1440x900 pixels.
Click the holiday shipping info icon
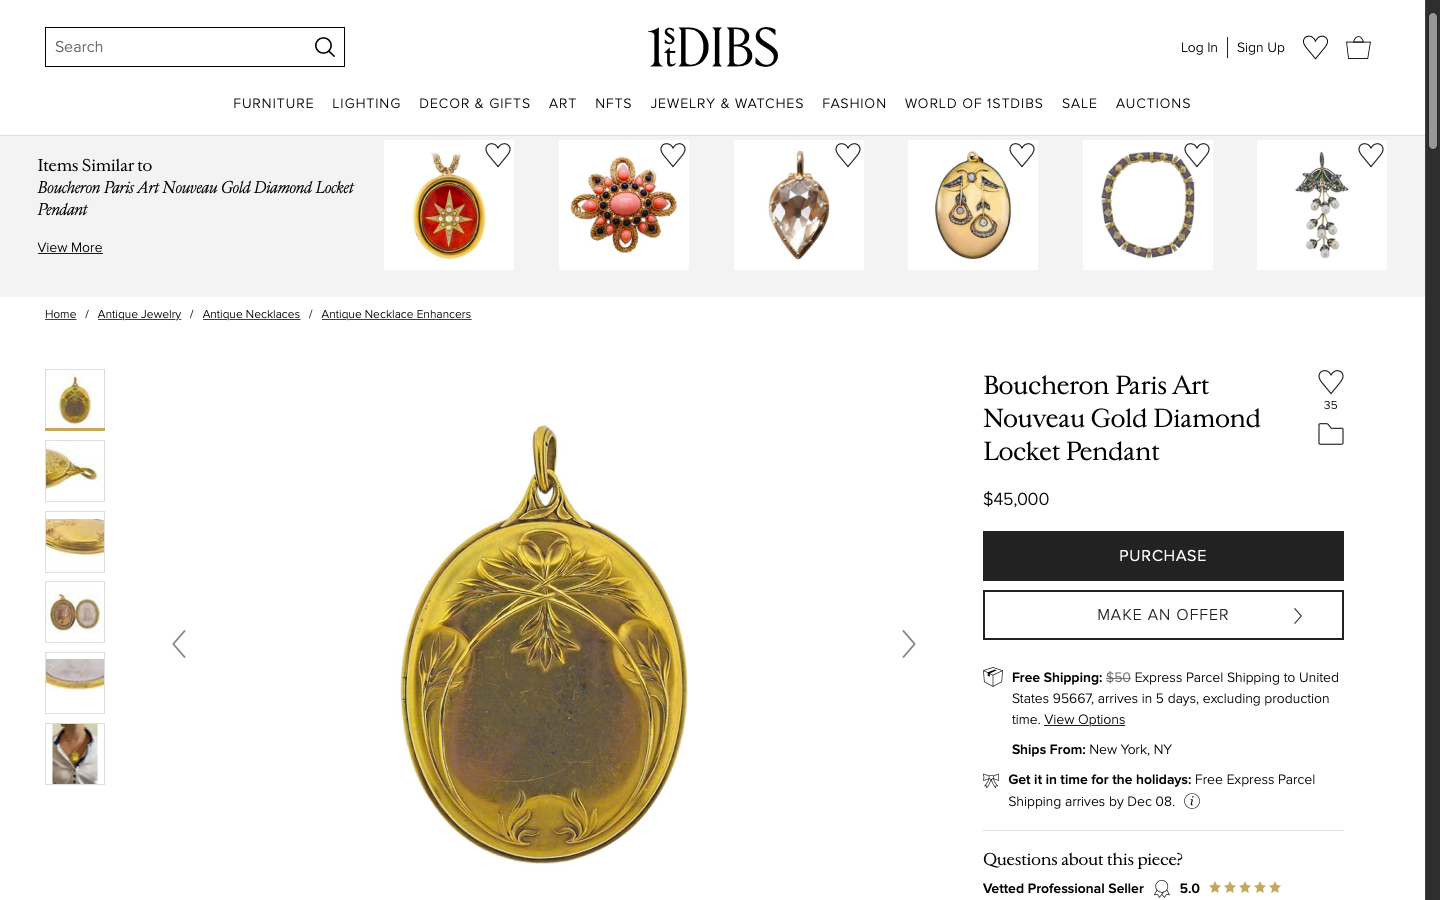pos(1192,801)
